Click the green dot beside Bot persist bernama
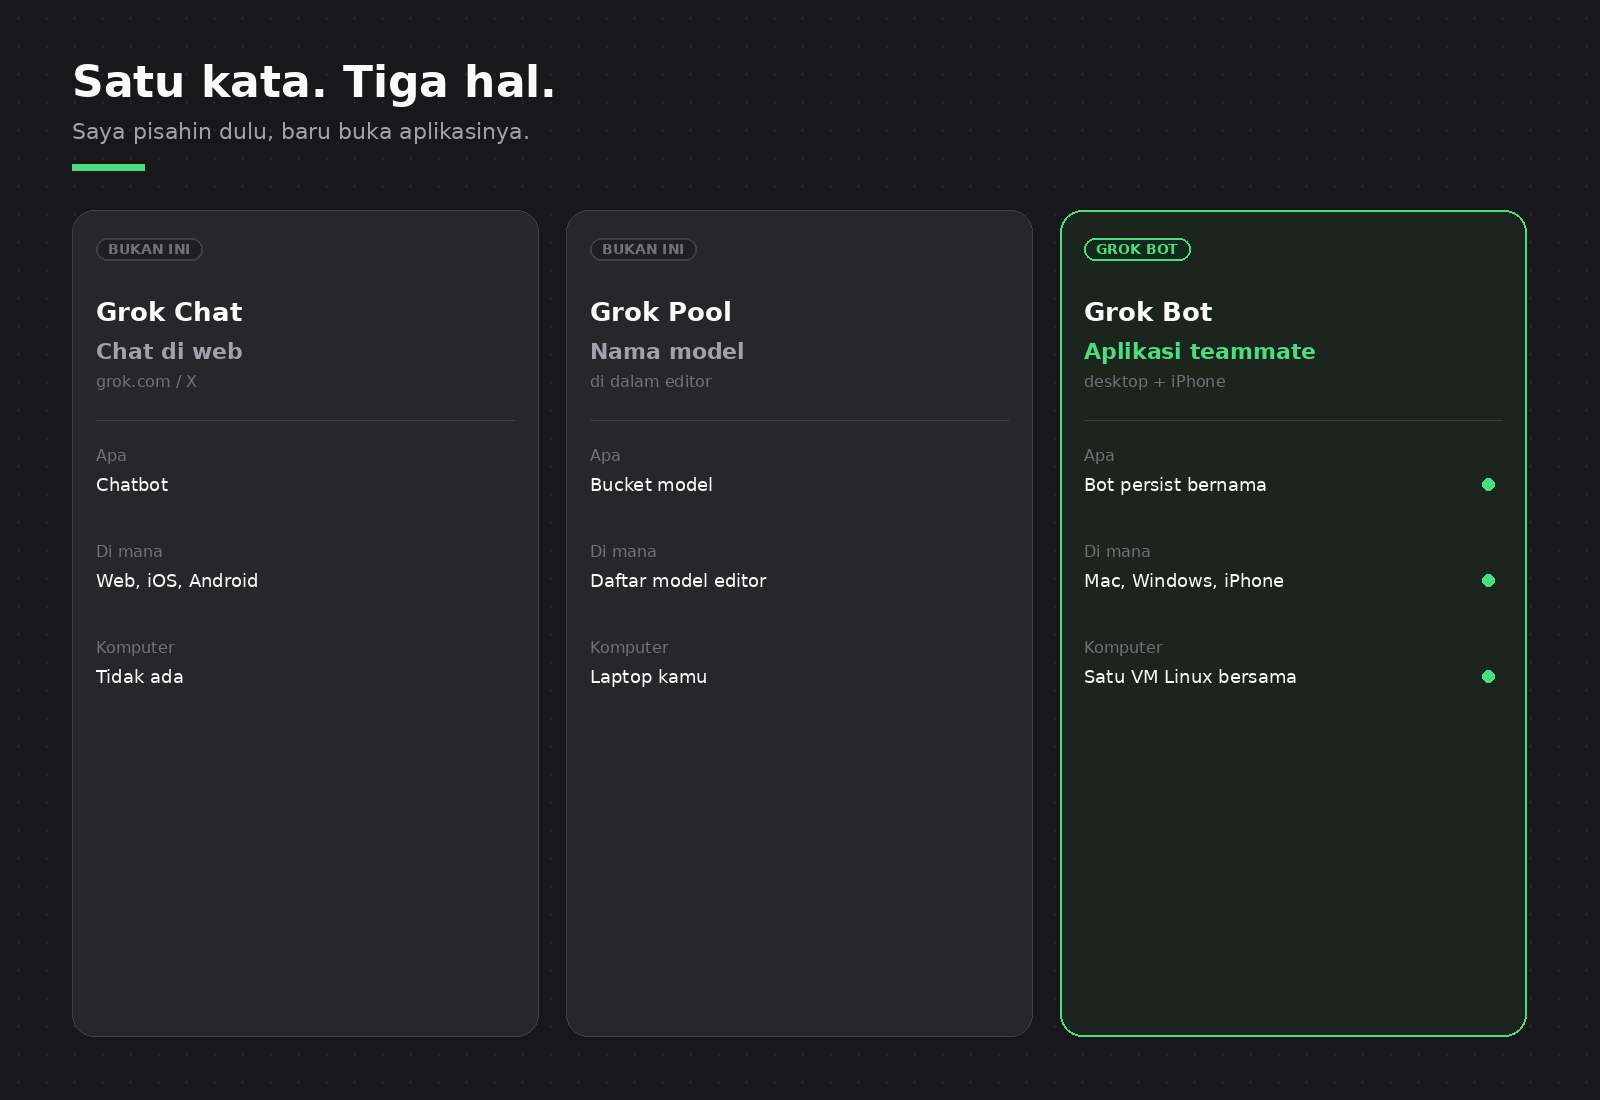Viewport: 1600px width, 1100px height. [x=1488, y=485]
